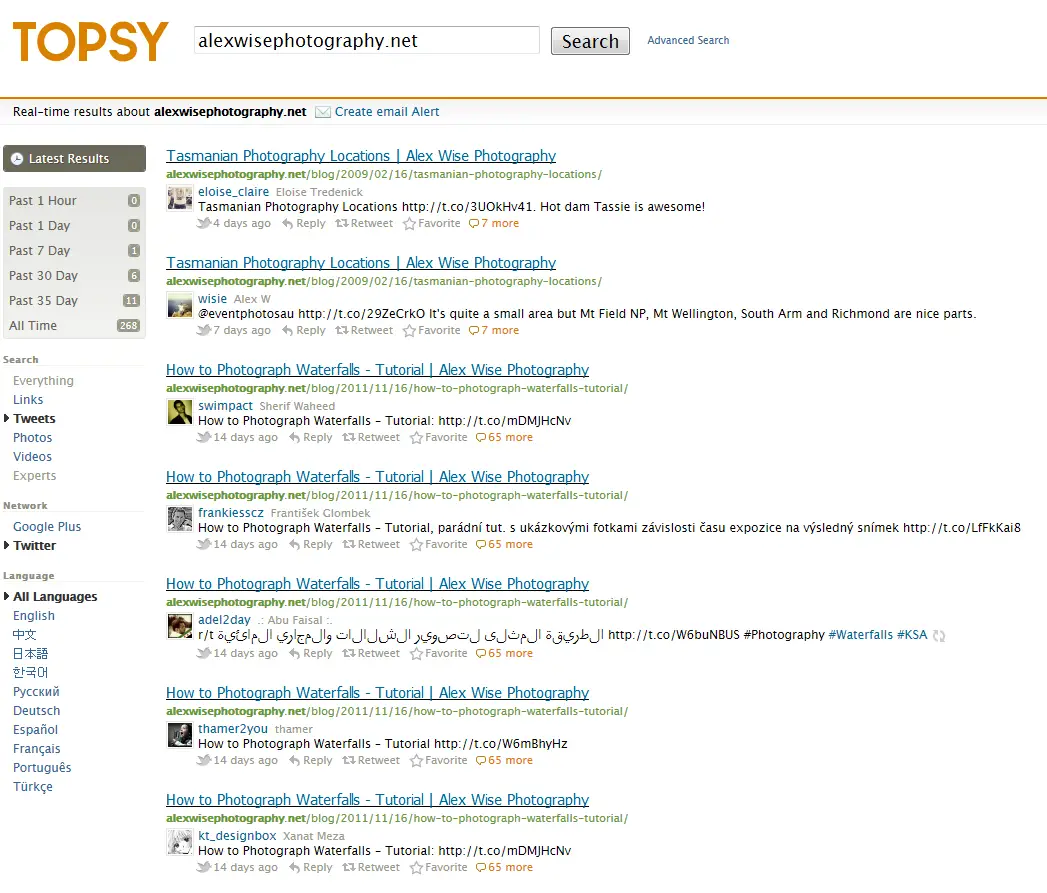Click the Twitter bird icon on wisie's tweet
The height and width of the screenshot is (893, 1047).
click(x=204, y=330)
